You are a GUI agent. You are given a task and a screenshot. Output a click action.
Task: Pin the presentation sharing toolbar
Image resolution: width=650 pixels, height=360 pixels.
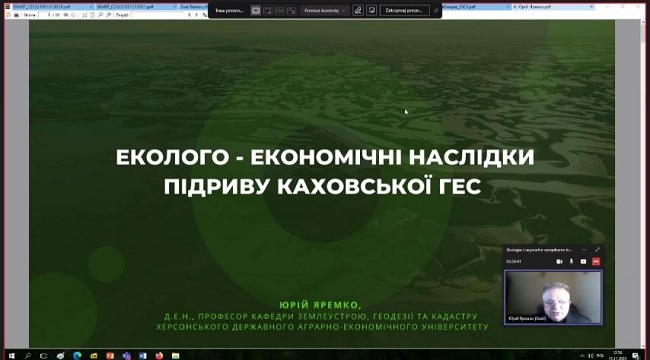pos(436,11)
